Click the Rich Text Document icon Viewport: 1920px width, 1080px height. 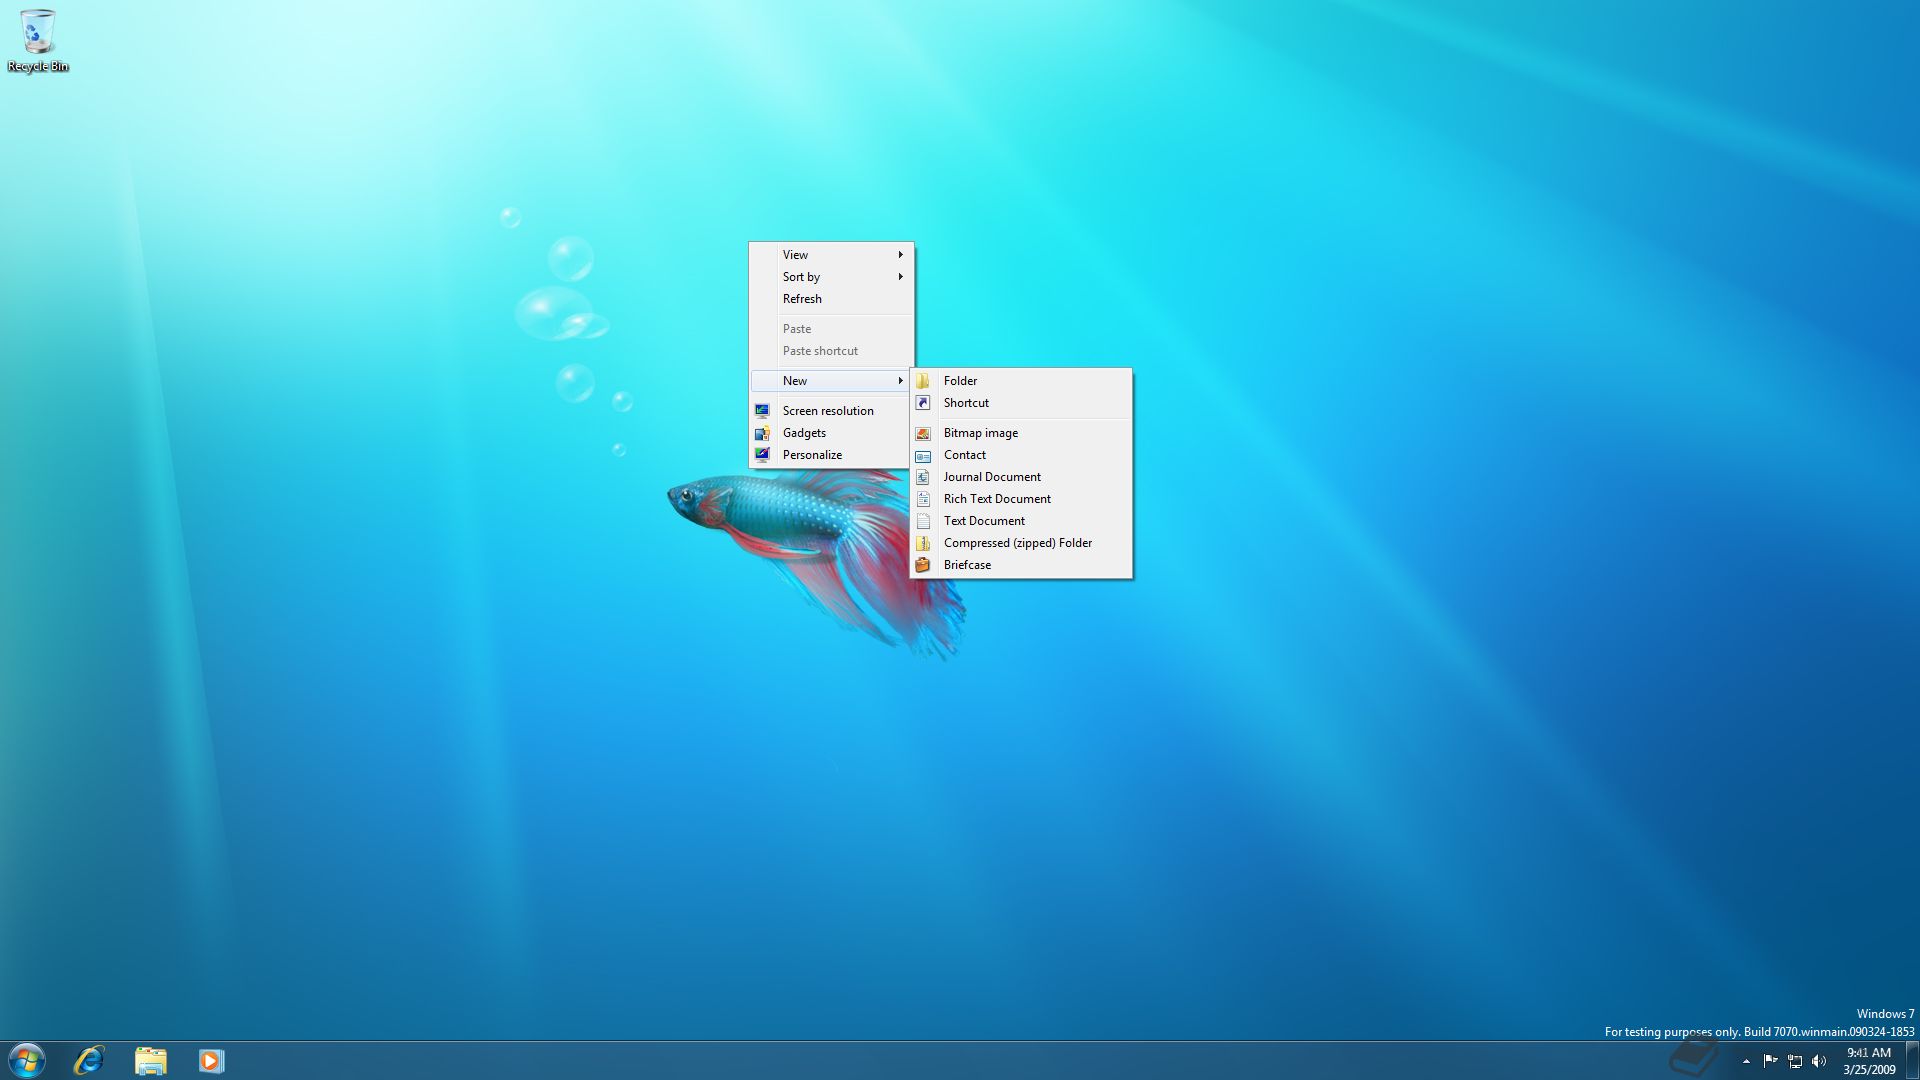pyautogui.click(x=923, y=499)
